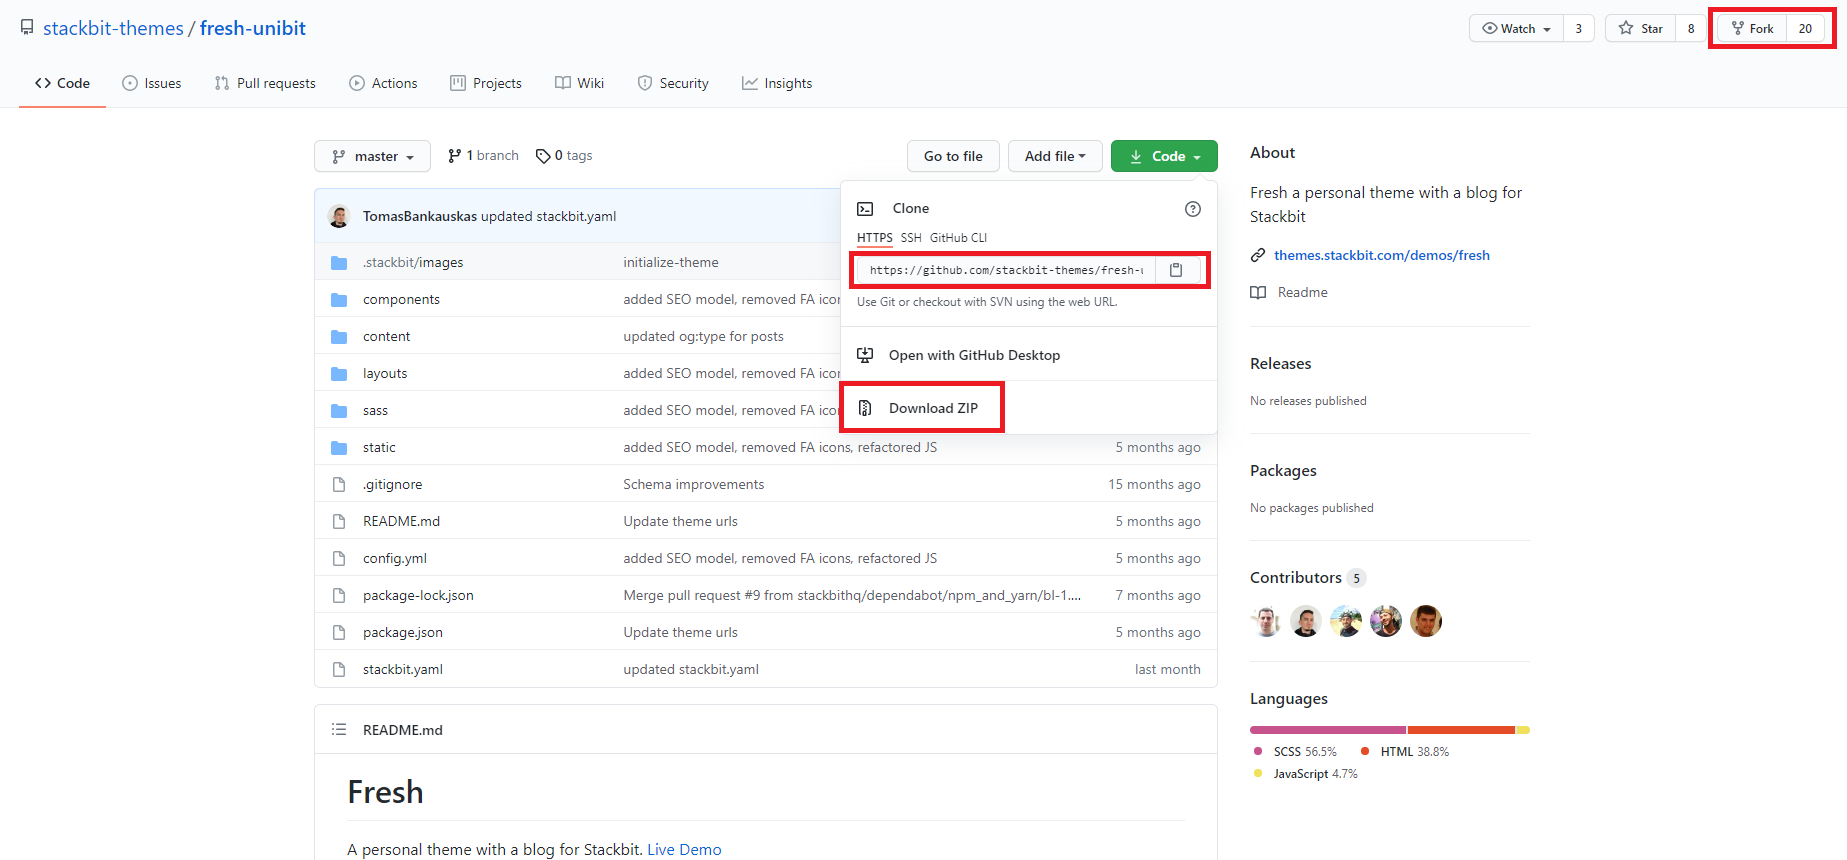Open the first contributor avatar
The width and height of the screenshot is (1847, 860).
tap(1266, 621)
